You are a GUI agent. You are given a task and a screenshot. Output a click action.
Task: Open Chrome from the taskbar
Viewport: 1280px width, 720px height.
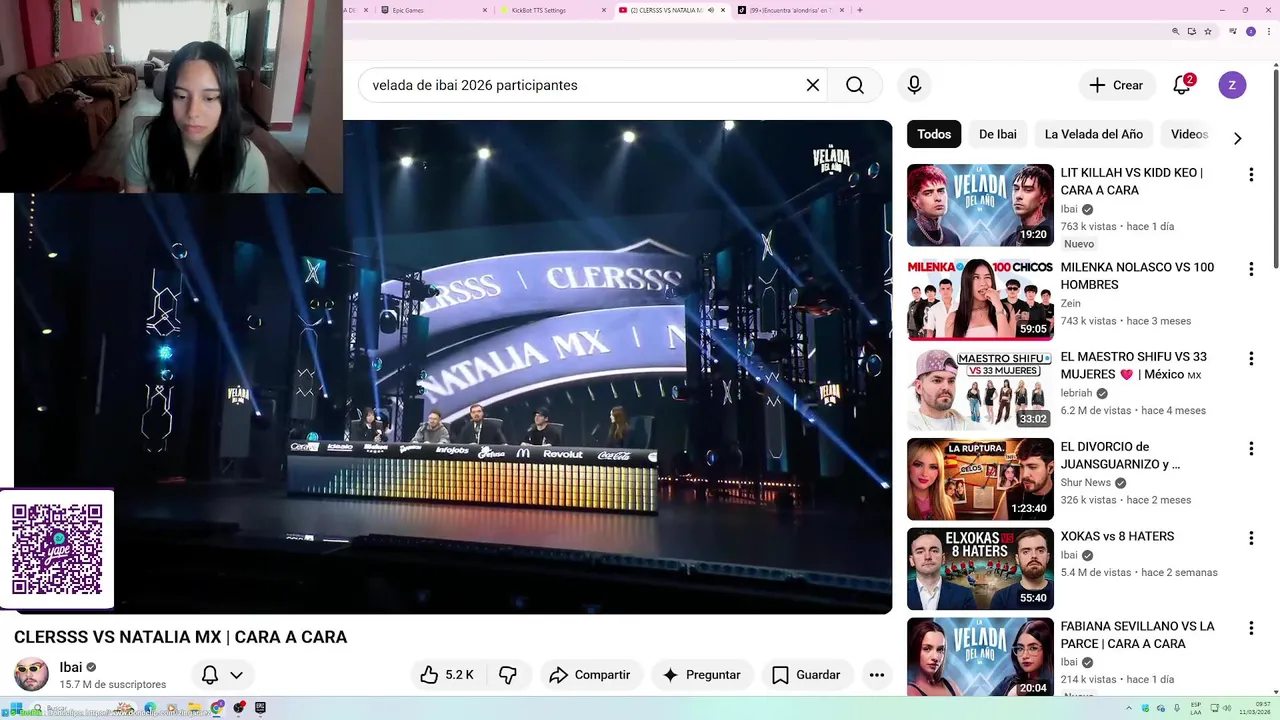click(x=217, y=708)
